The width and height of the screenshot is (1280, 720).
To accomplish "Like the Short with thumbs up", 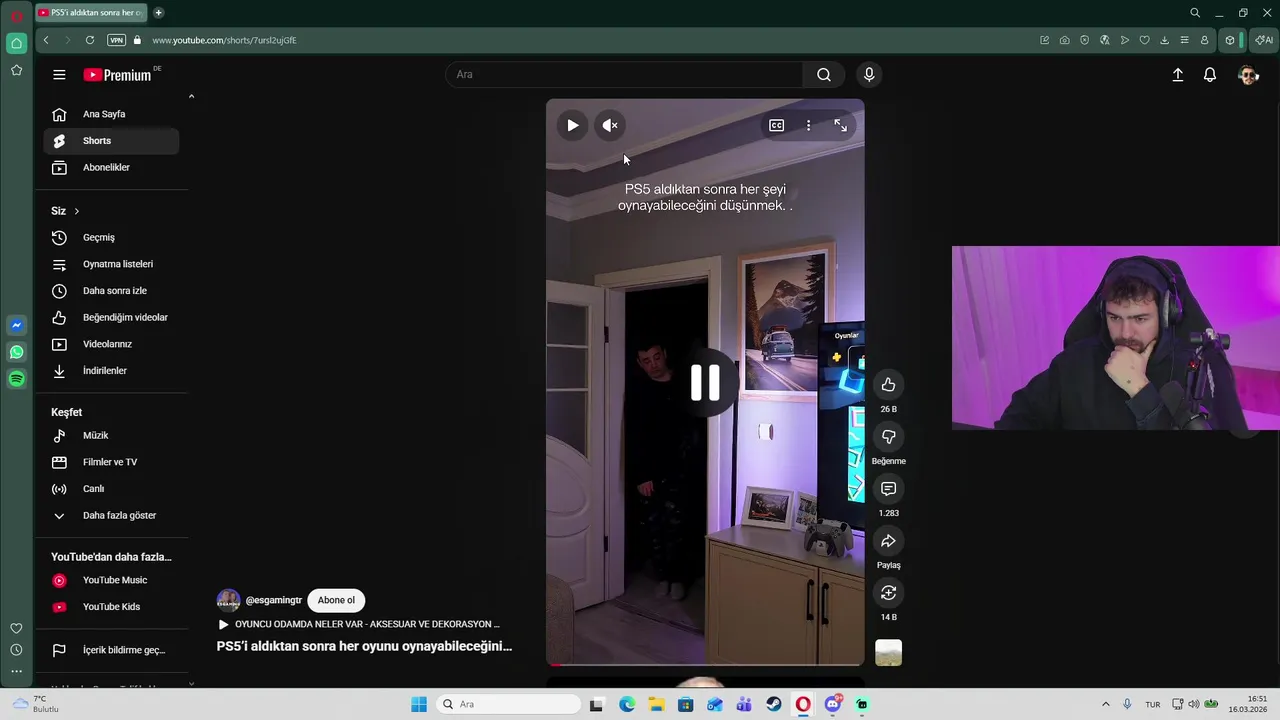I will [x=888, y=385].
